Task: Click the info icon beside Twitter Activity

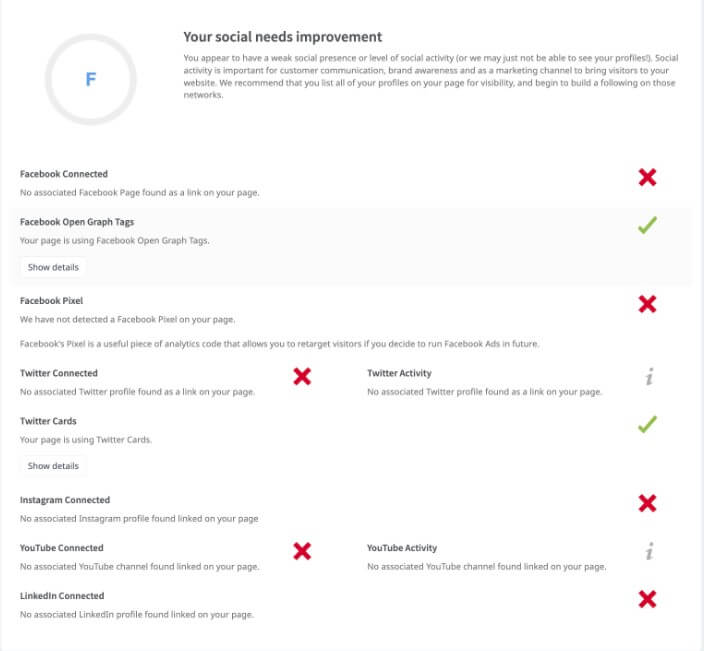Action: 649,377
